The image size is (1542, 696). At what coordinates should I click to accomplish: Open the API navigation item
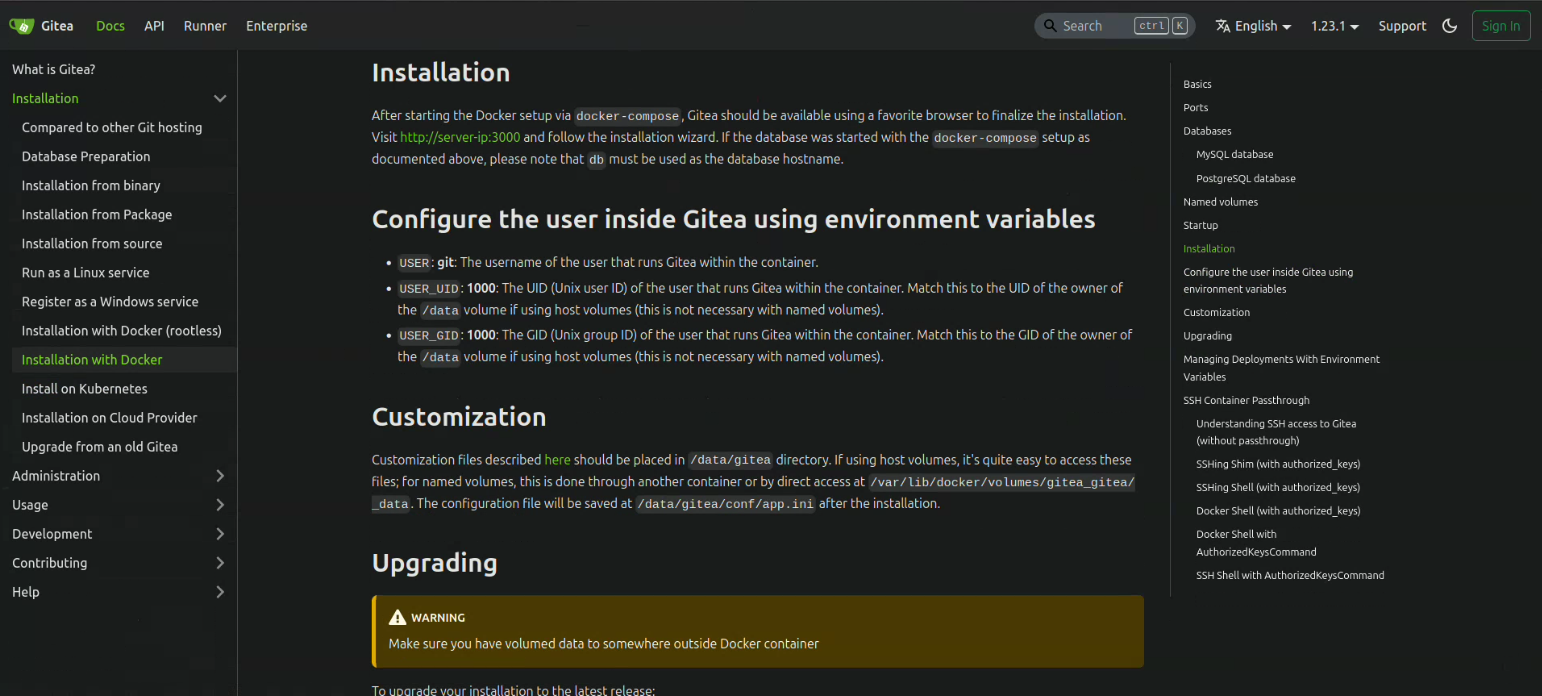coord(154,26)
